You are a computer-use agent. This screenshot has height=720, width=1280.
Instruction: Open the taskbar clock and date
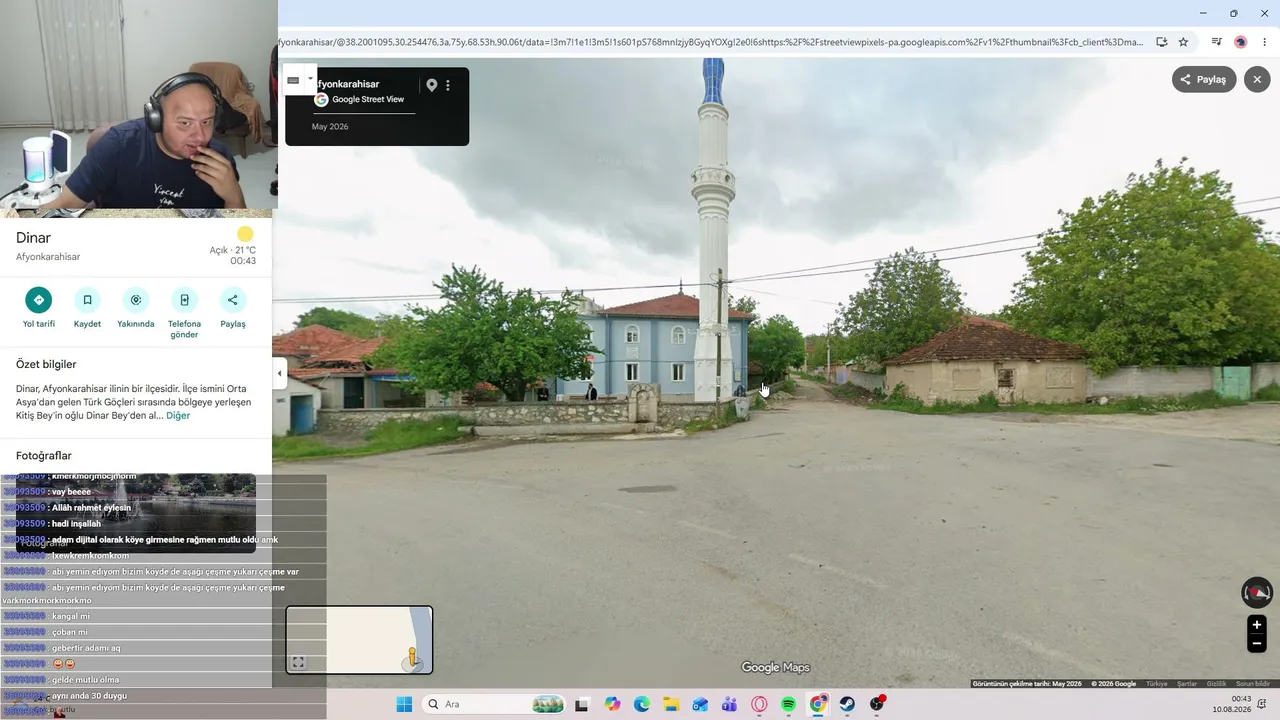1232,704
